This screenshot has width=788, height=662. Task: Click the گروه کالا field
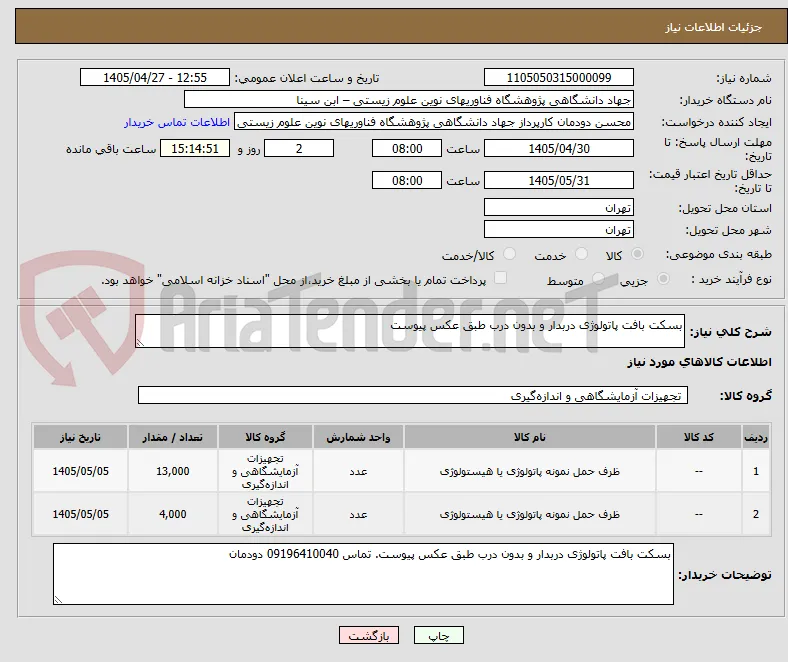(x=413, y=396)
